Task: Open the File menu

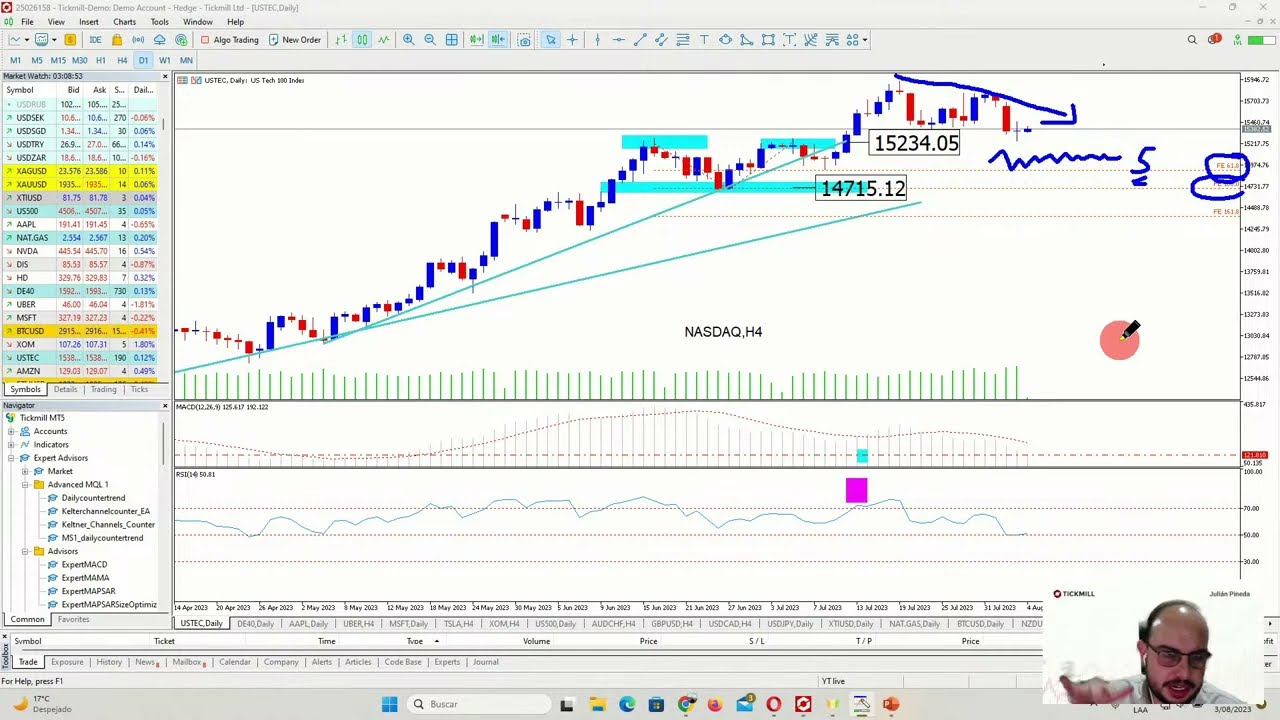Action: coord(27,22)
